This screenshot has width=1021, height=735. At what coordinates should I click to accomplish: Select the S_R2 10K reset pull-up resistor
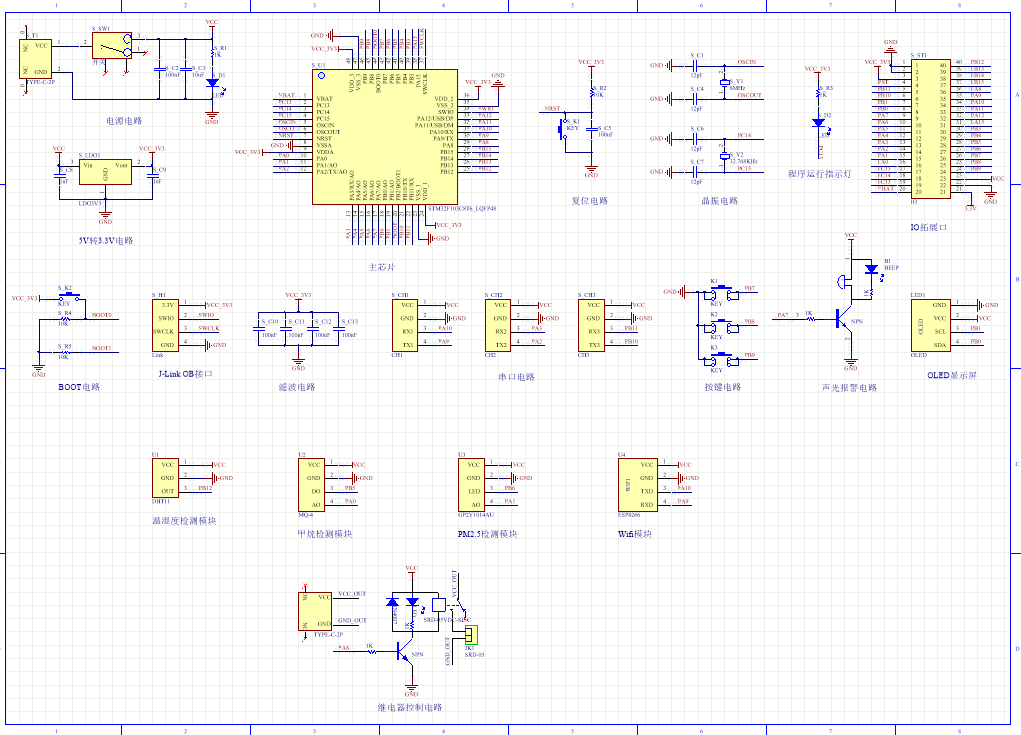tap(592, 92)
